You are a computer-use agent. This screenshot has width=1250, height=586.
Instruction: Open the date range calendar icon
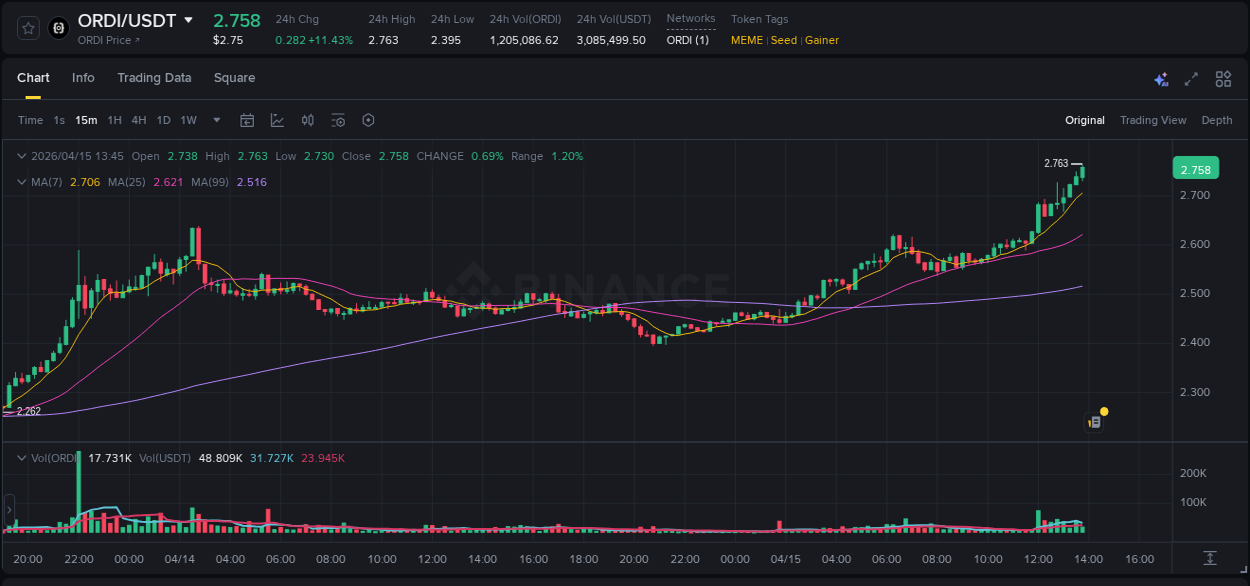click(x=247, y=120)
